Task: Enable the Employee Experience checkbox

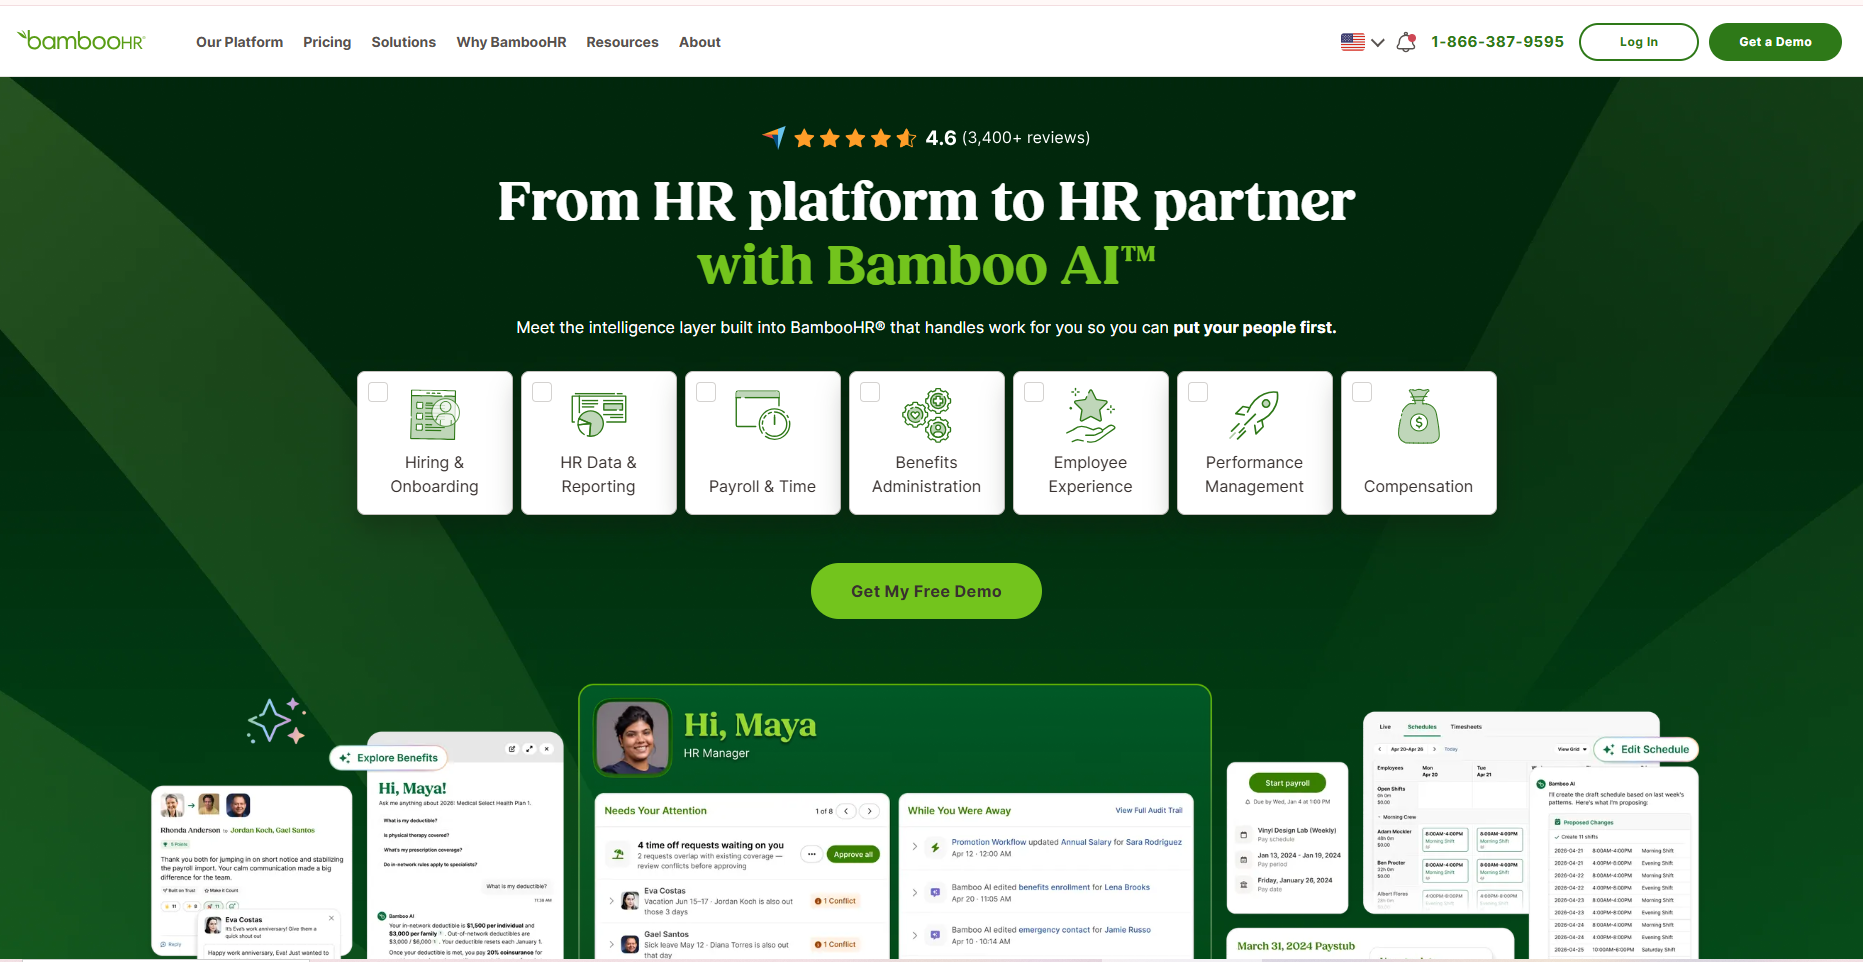Action: 1034,392
